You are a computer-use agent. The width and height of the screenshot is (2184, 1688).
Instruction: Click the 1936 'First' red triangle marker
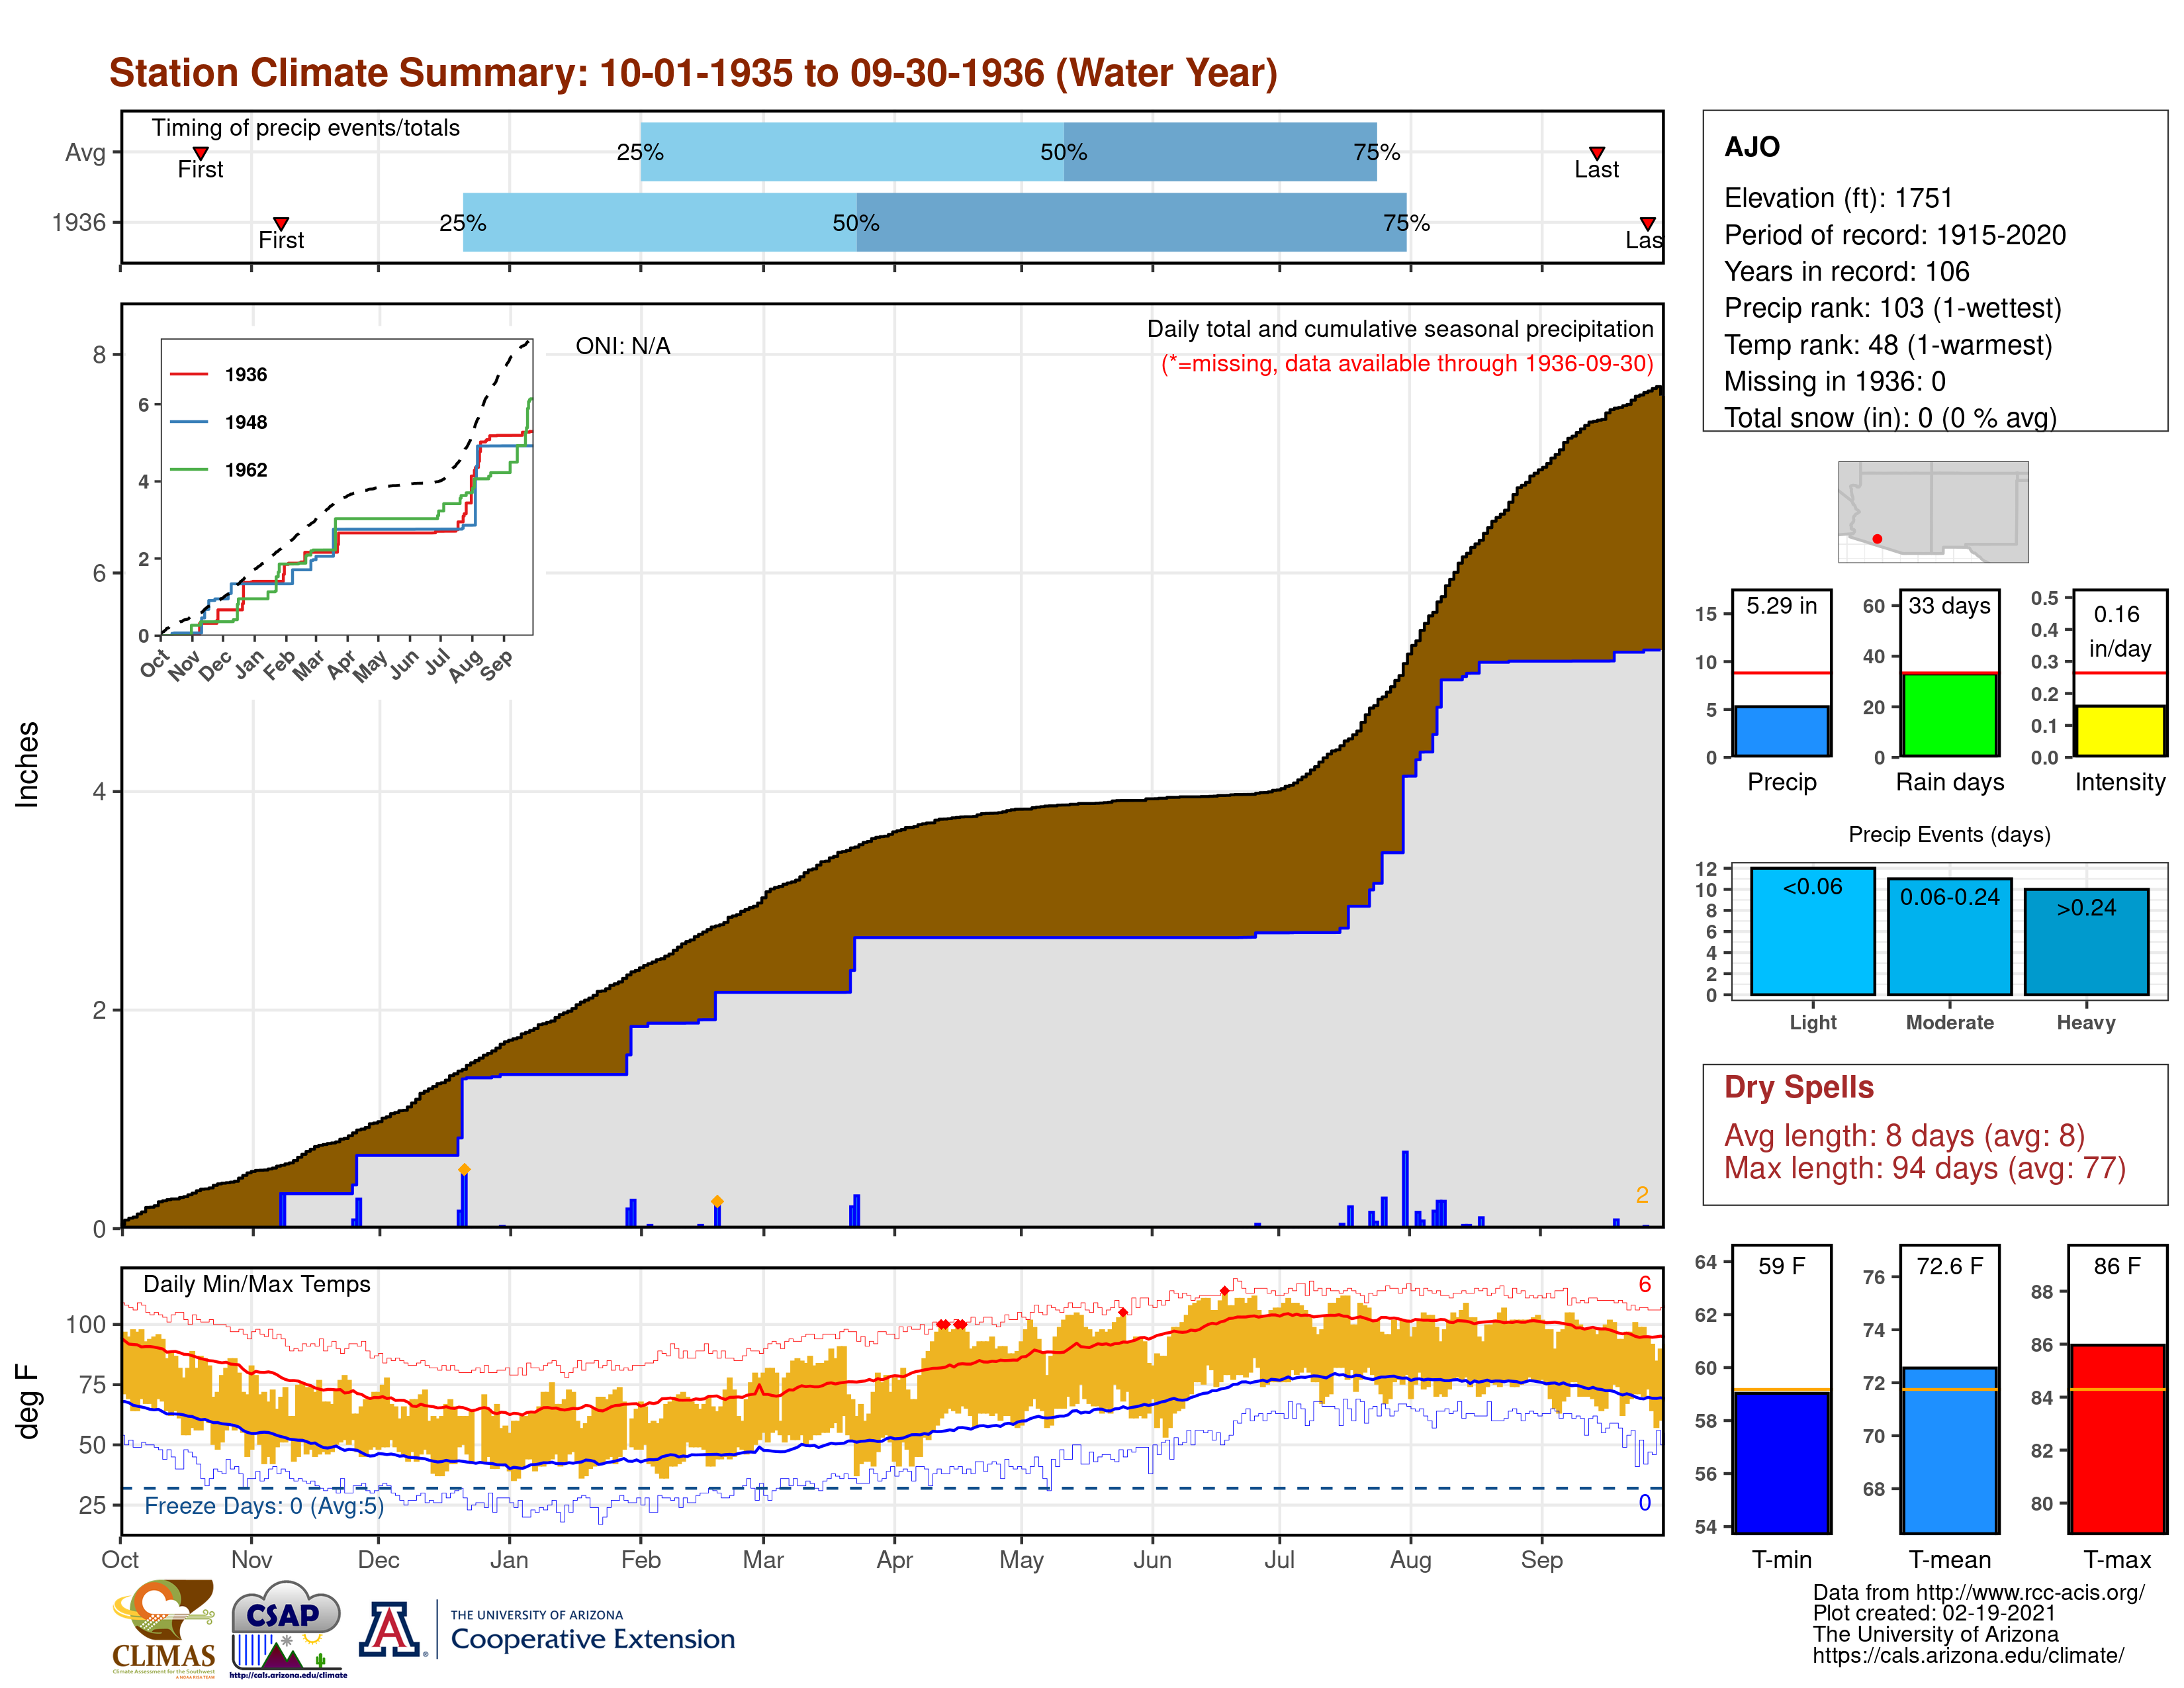[281, 223]
